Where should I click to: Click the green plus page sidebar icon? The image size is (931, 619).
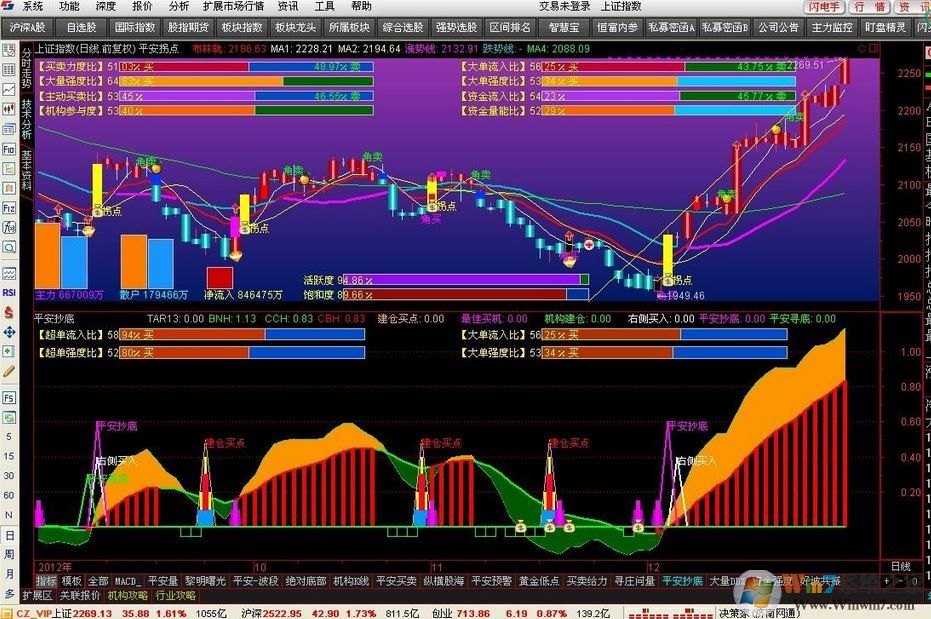click(x=9, y=351)
